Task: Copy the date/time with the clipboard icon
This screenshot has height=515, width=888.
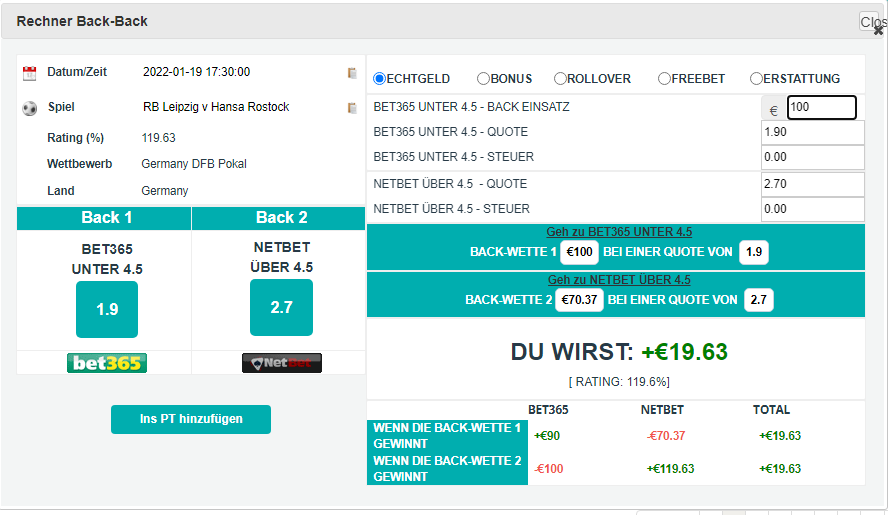Action: click(352, 73)
